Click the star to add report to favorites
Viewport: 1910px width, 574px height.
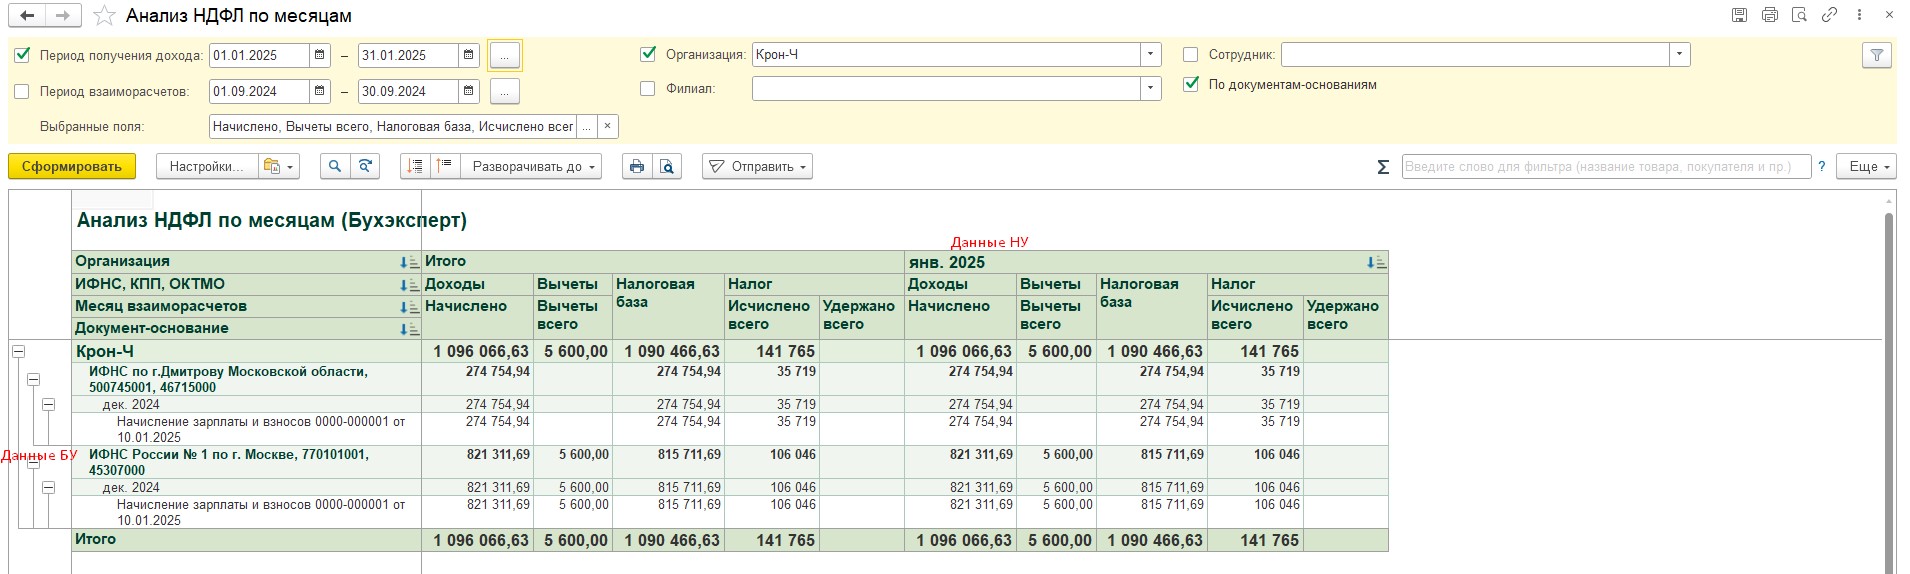[104, 16]
